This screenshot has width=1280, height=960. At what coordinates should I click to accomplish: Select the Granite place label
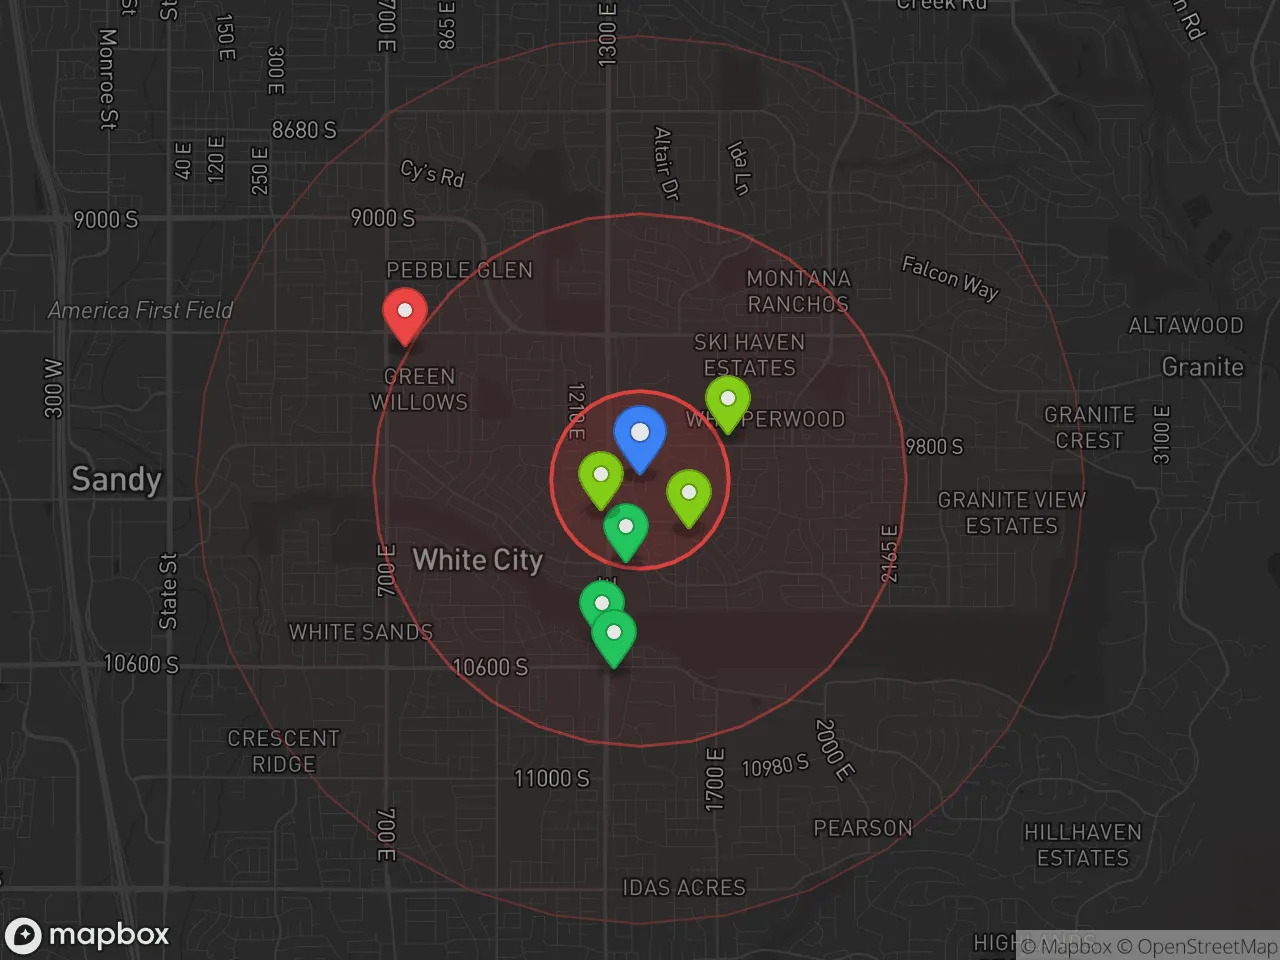[x=1202, y=367]
